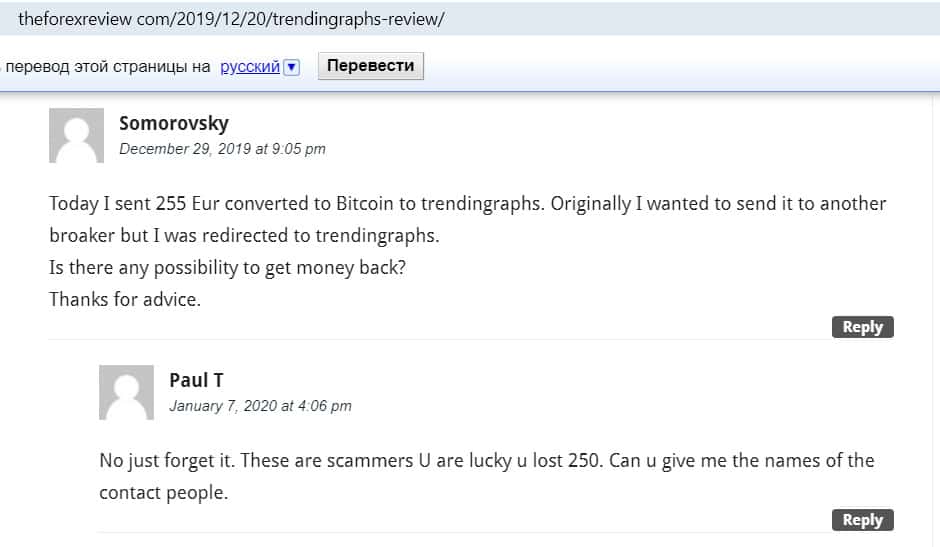Click the "Today I sent 255 Eur" line
This screenshot has width=940, height=547.
pyautogui.click(x=467, y=204)
